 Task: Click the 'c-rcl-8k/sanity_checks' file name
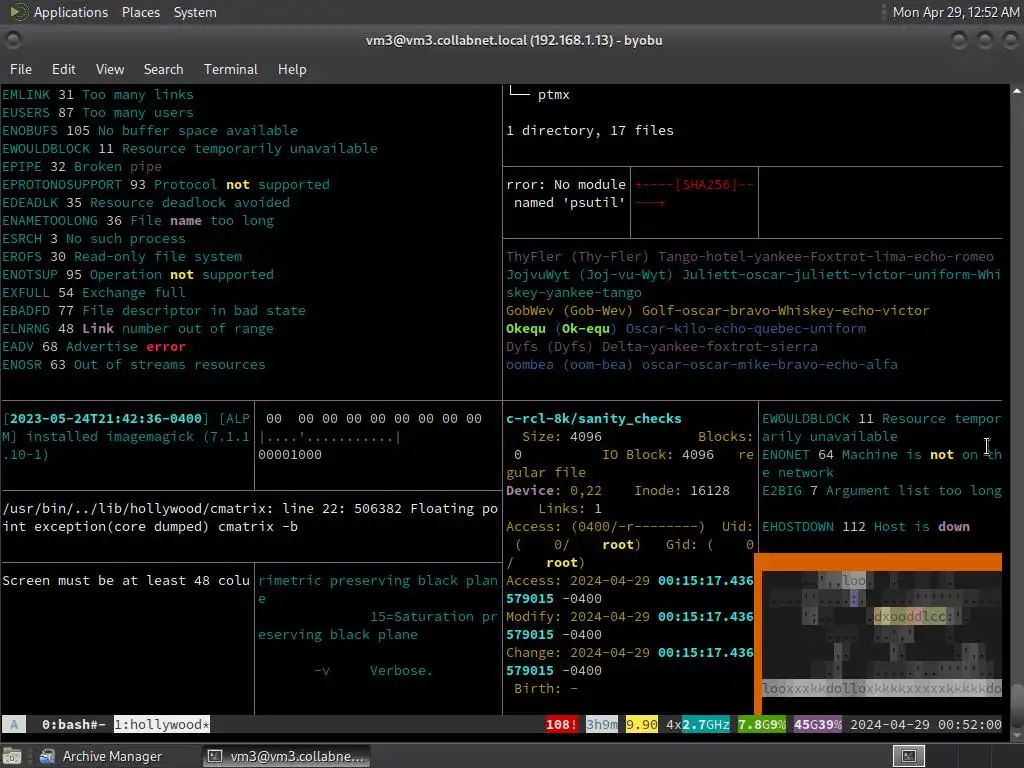tap(594, 419)
